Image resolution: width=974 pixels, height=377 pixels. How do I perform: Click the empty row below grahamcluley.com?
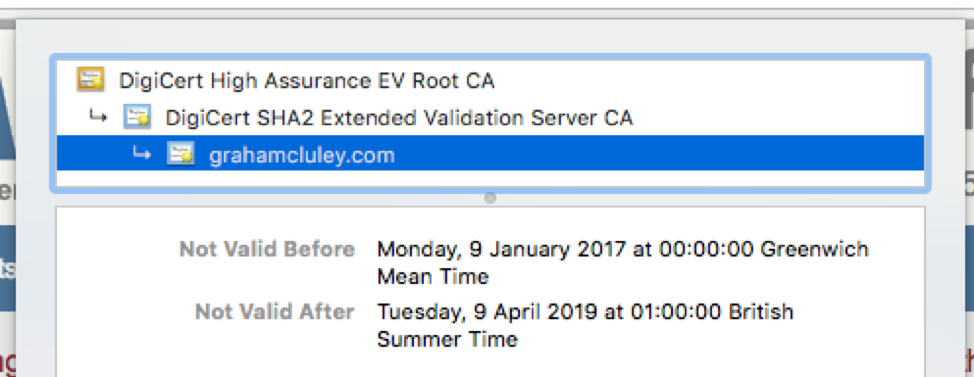pyautogui.click(x=490, y=179)
